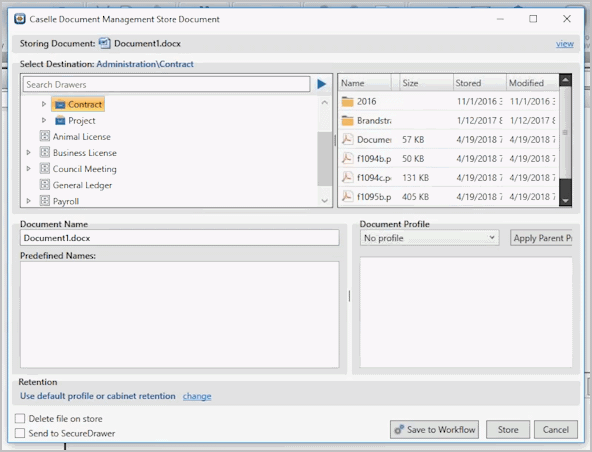This screenshot has height=452, width=592.
Task: Click the gear icon on Save to Workflow
Action: tap(399, 430)
